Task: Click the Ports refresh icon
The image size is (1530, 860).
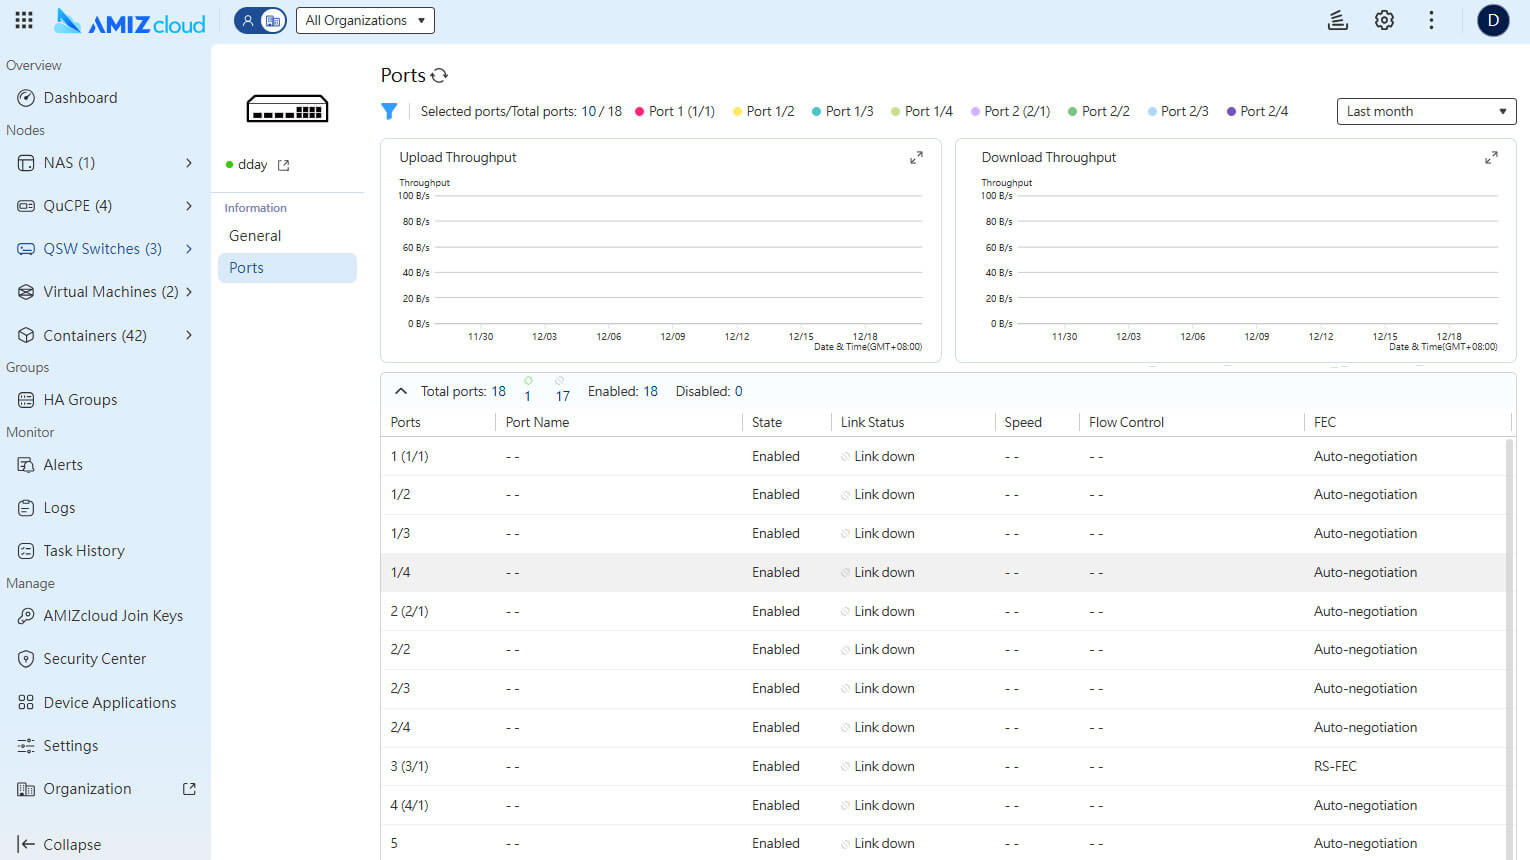Action: click(439, 75)
